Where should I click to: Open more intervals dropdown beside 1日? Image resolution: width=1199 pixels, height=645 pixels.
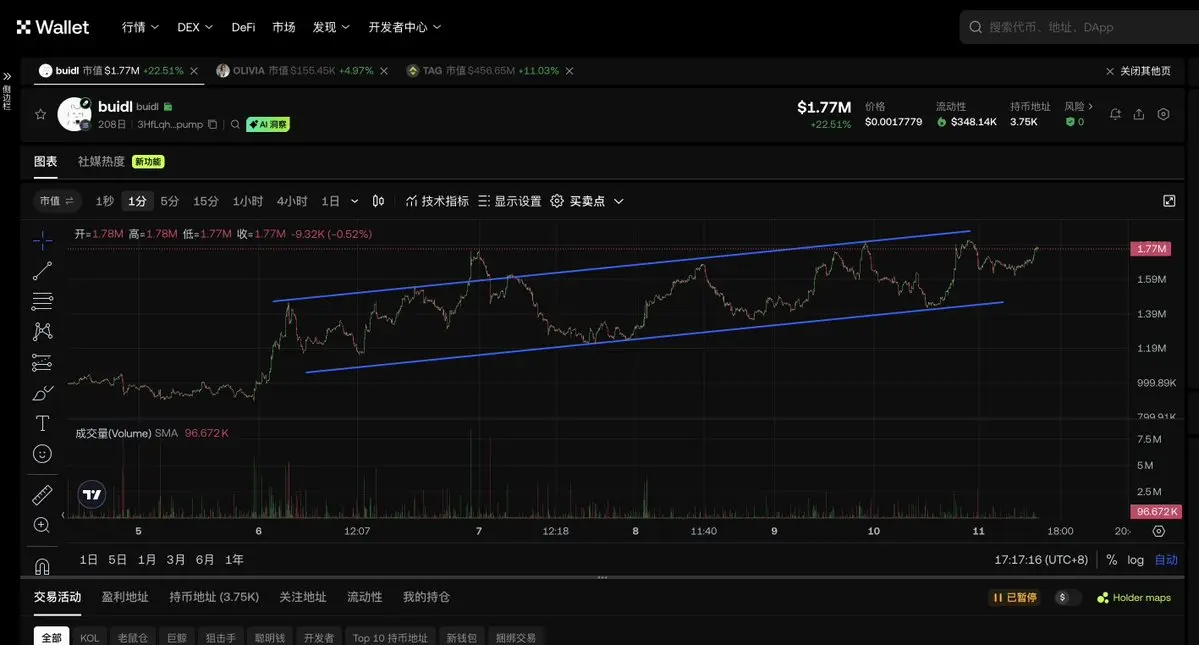click(355, 201)
